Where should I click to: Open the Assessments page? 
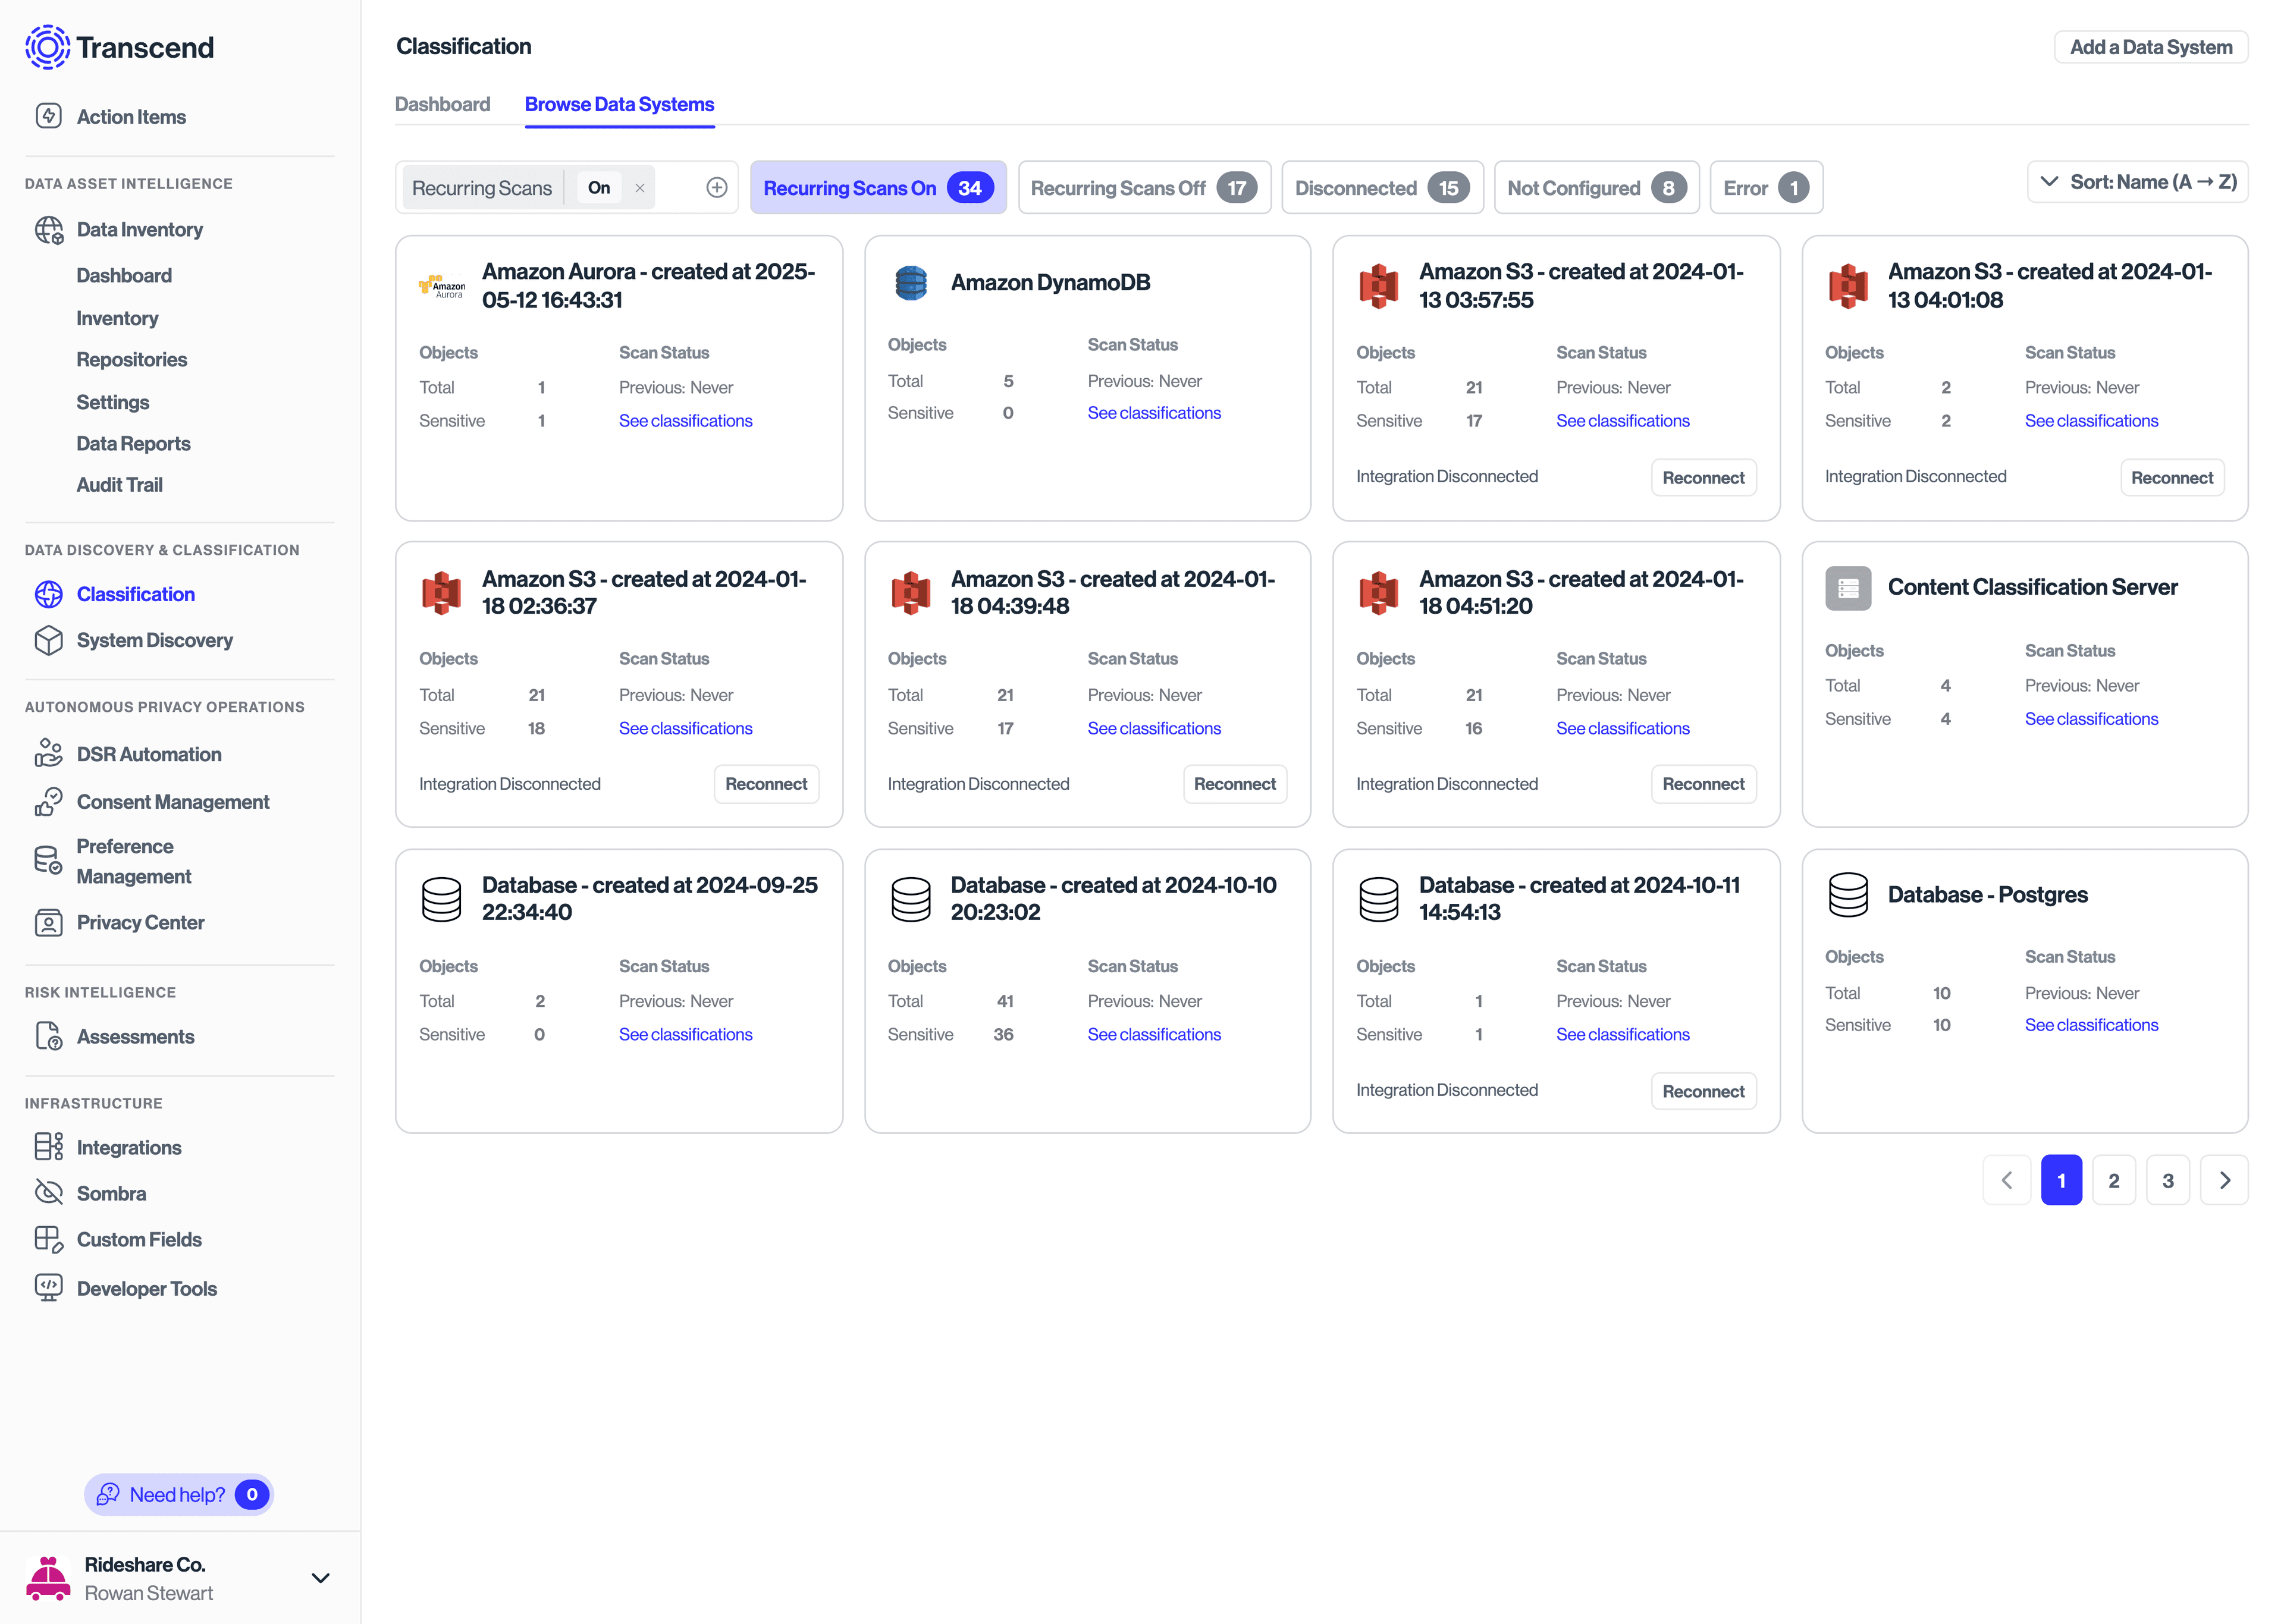[x=136, y=1036]
